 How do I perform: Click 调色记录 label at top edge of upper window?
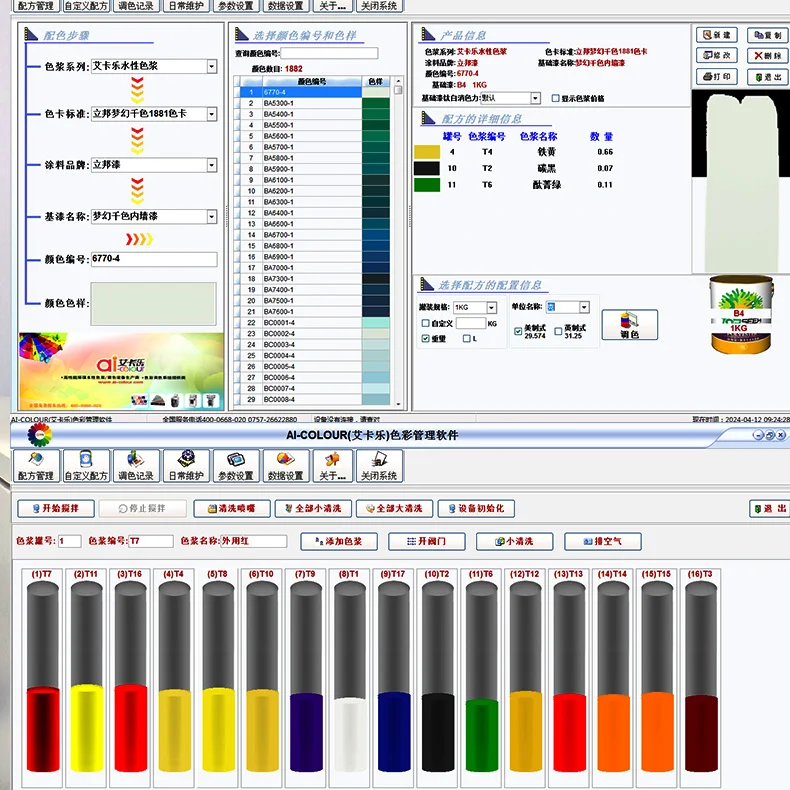[136, 6]
